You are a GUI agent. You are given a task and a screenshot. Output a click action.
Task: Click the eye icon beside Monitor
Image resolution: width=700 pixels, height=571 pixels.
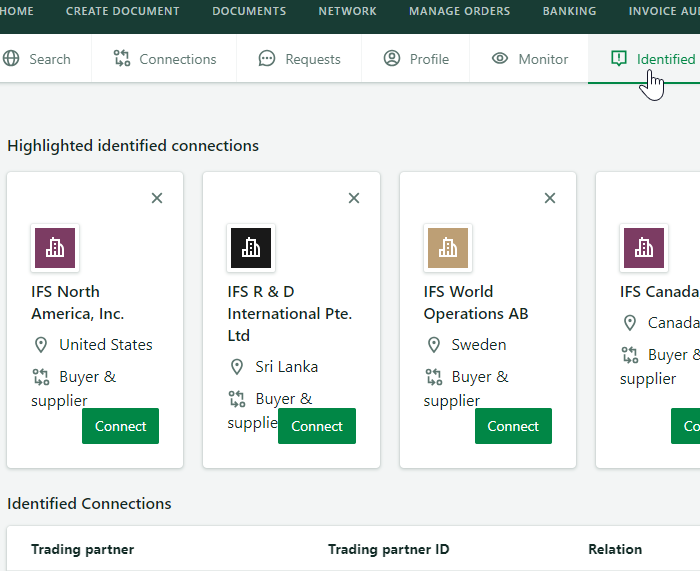pos(500,58)
